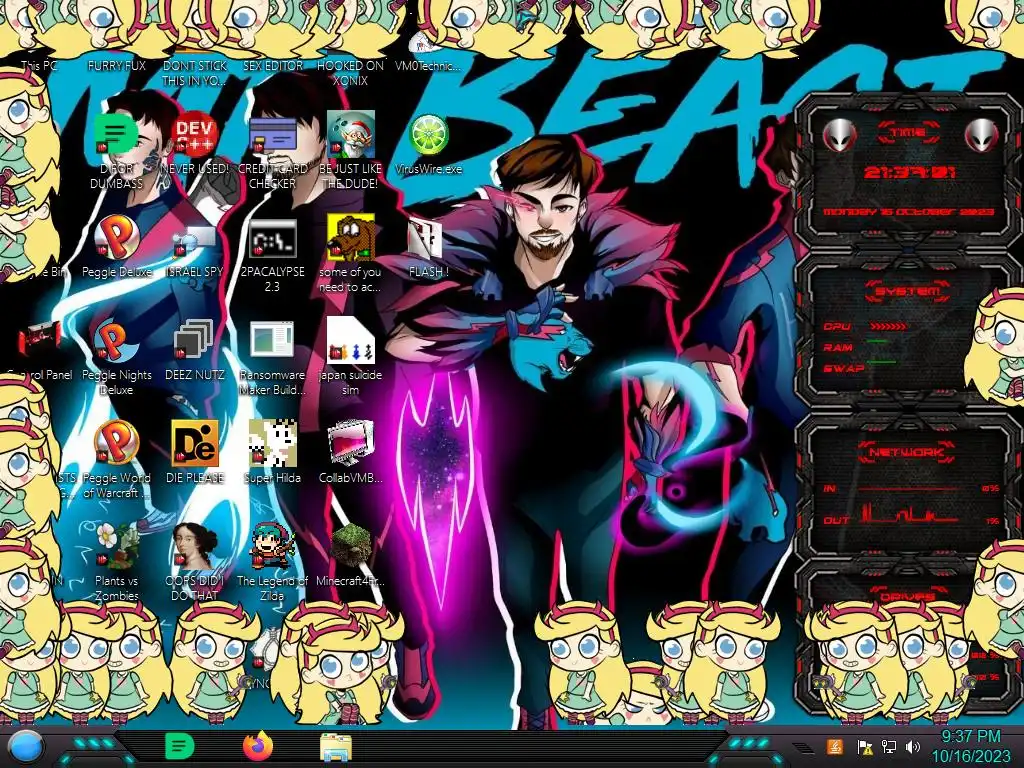Open the taskbar clock showing 9:37 PM
This screenshot has height=768, width=1024.
(970, 746)
